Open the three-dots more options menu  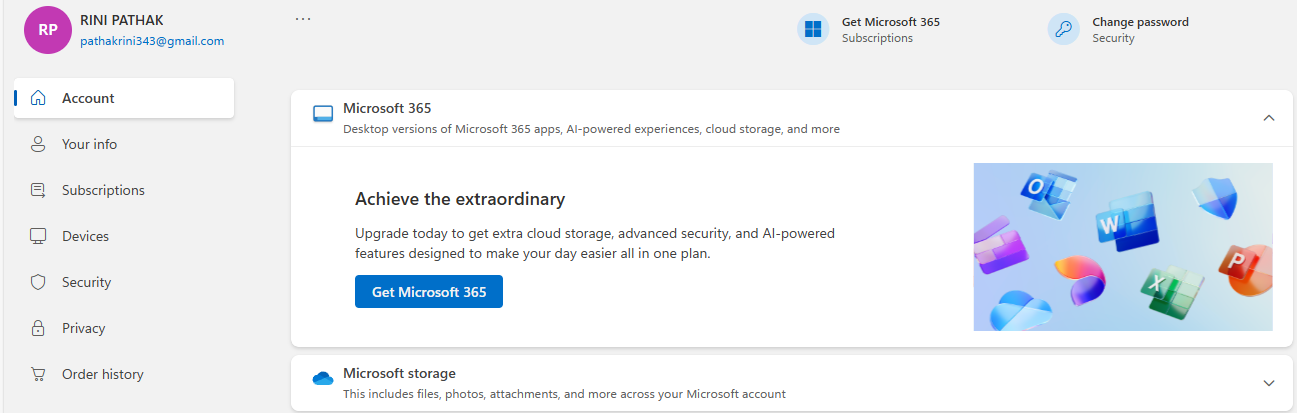pyautogui.click(x=303, y=19)
